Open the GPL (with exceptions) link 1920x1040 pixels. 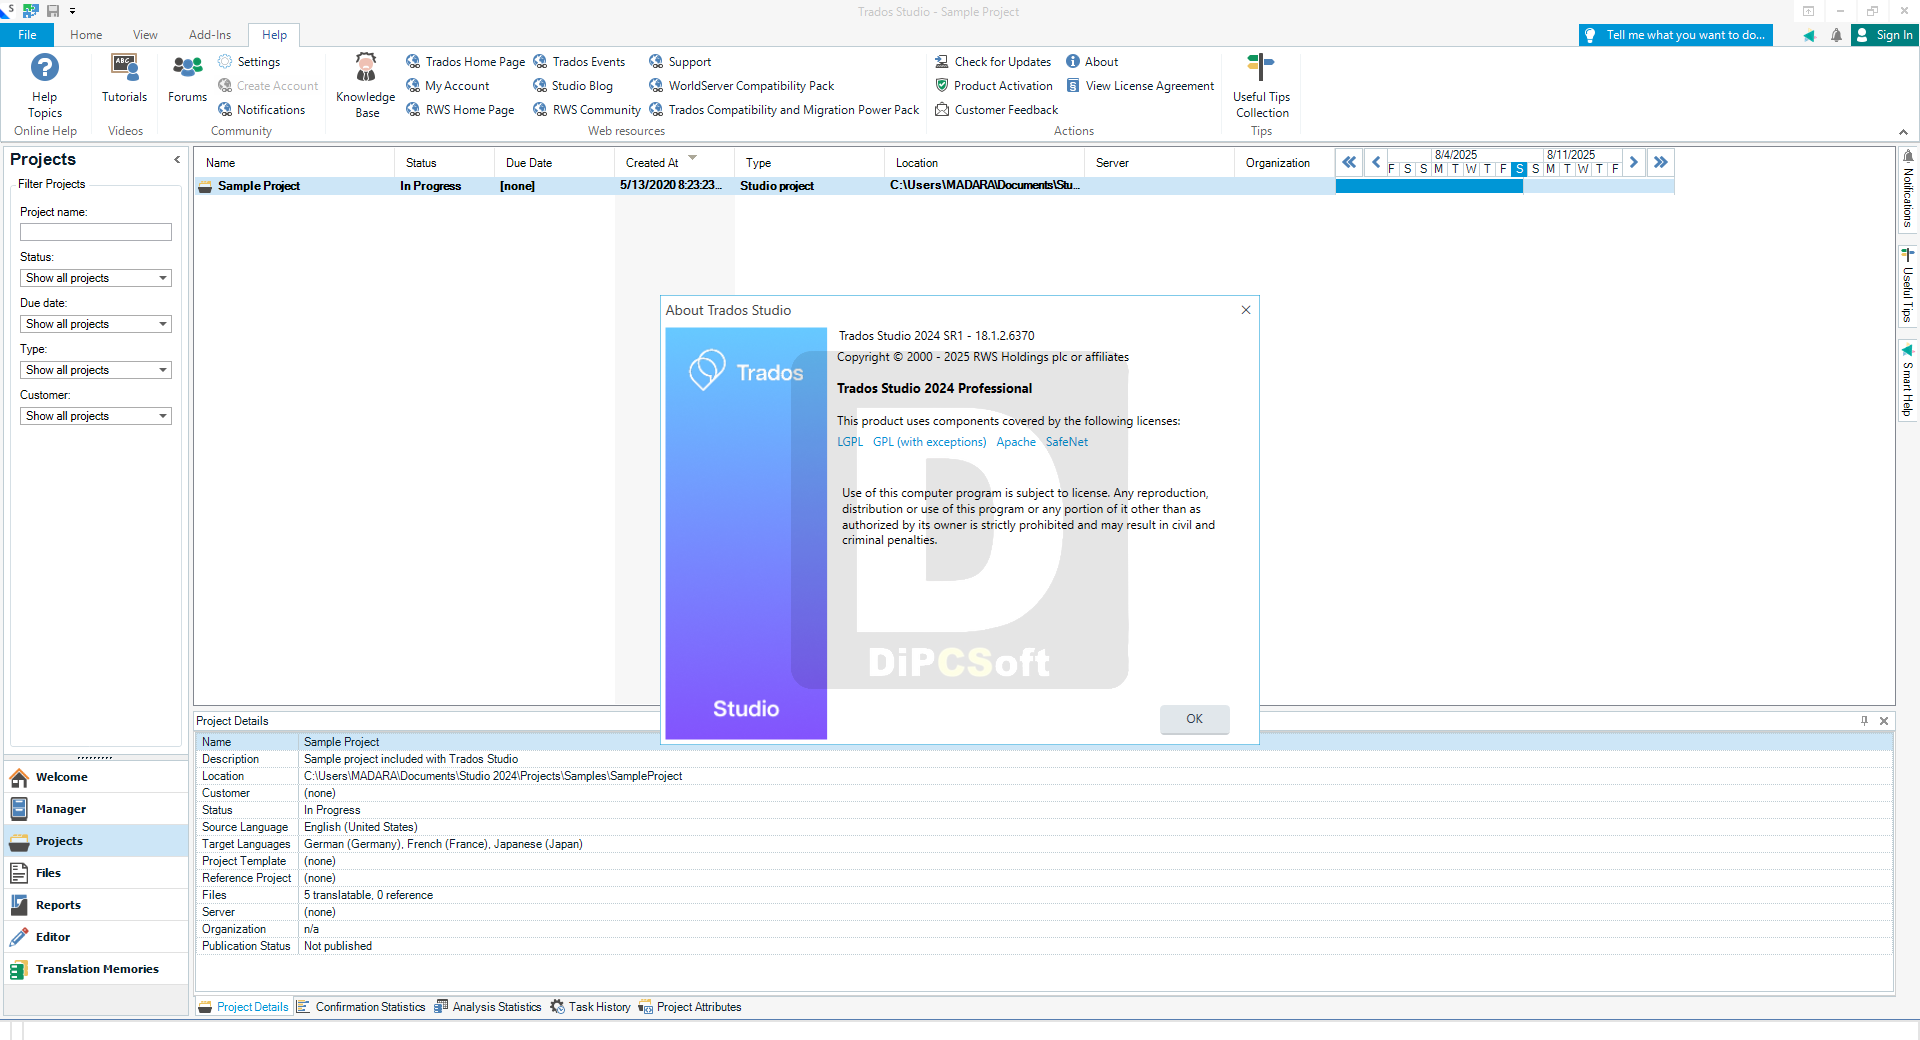pyautogui.click(x=929, y=442)
